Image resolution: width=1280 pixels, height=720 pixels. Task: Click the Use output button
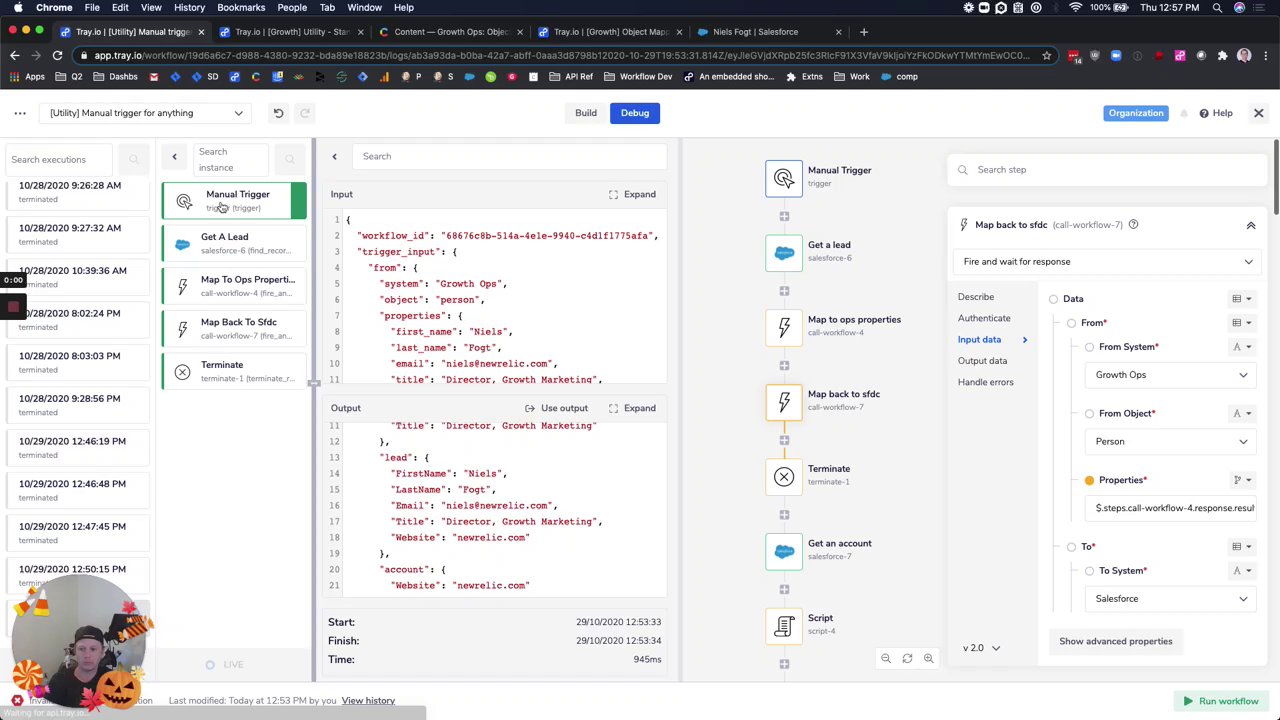point(557,409)
